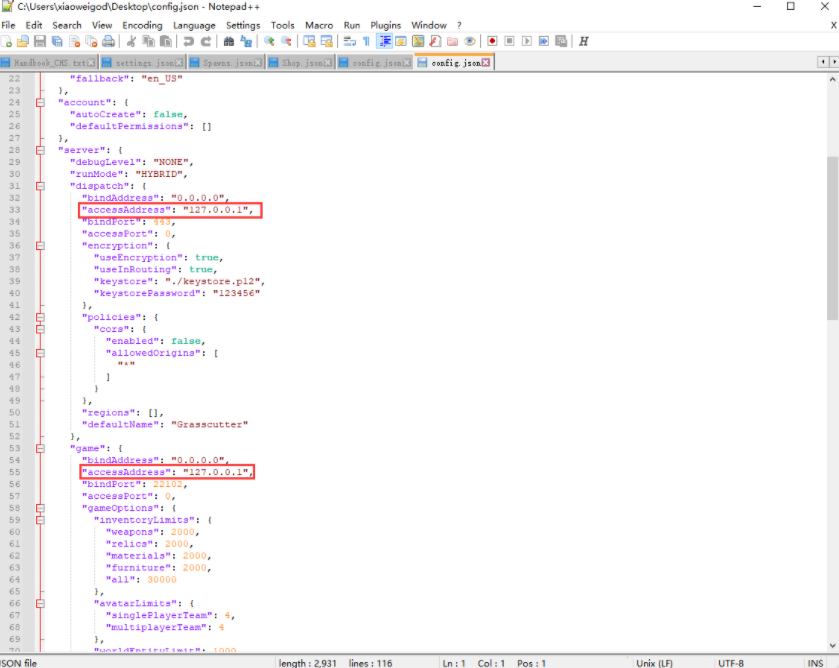Collapse the "encryption" block fold marker
Screen dimensions: 839x668
[40, 246]
